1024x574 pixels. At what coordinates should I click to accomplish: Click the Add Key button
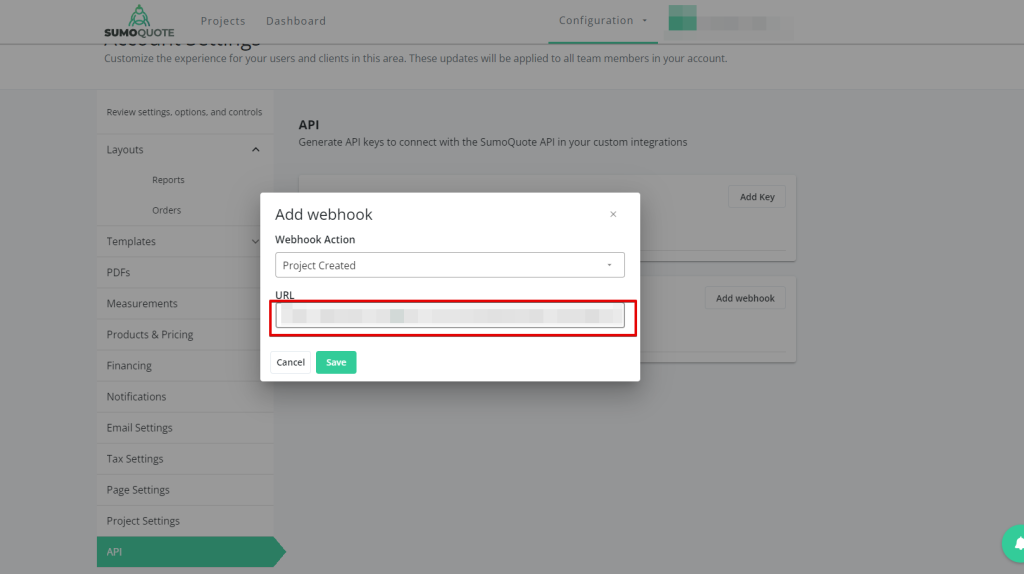757,197
